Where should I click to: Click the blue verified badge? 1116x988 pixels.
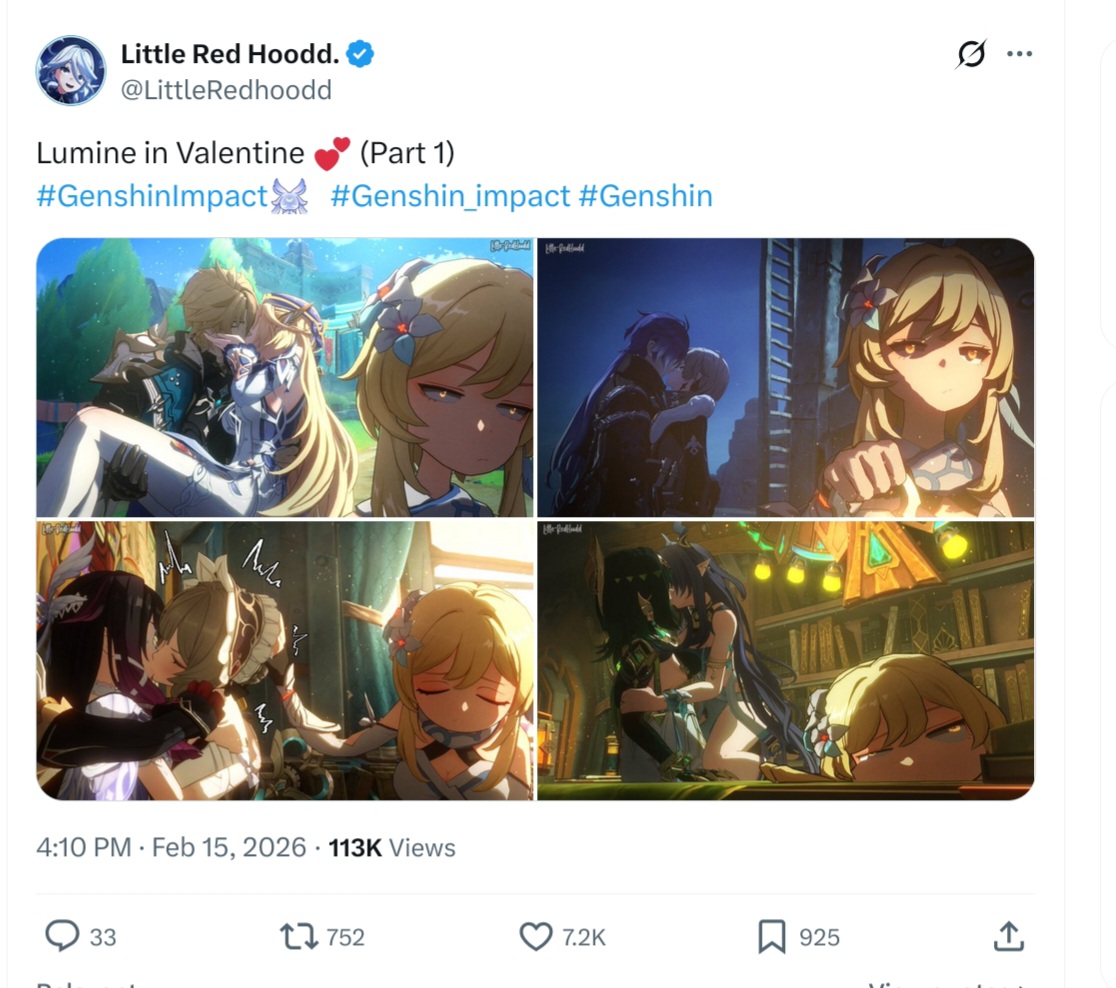[360, 54]
